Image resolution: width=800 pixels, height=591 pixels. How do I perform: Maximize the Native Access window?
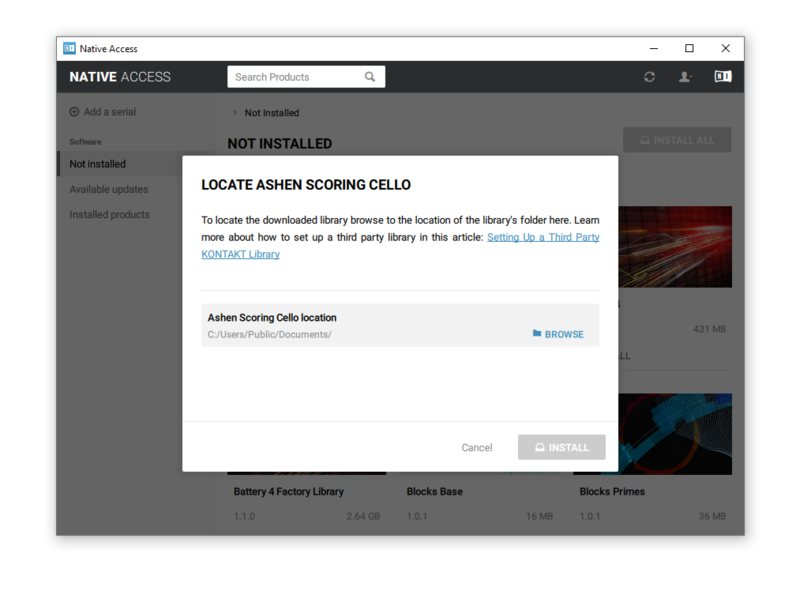click(689, 48)
